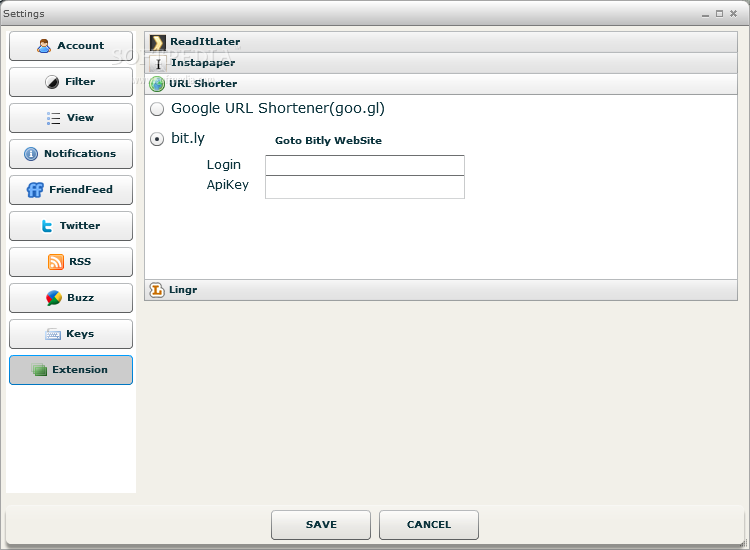This screenshot has width=750, height=550.
Task: Click the Lingr L icon
Action: 157,290
